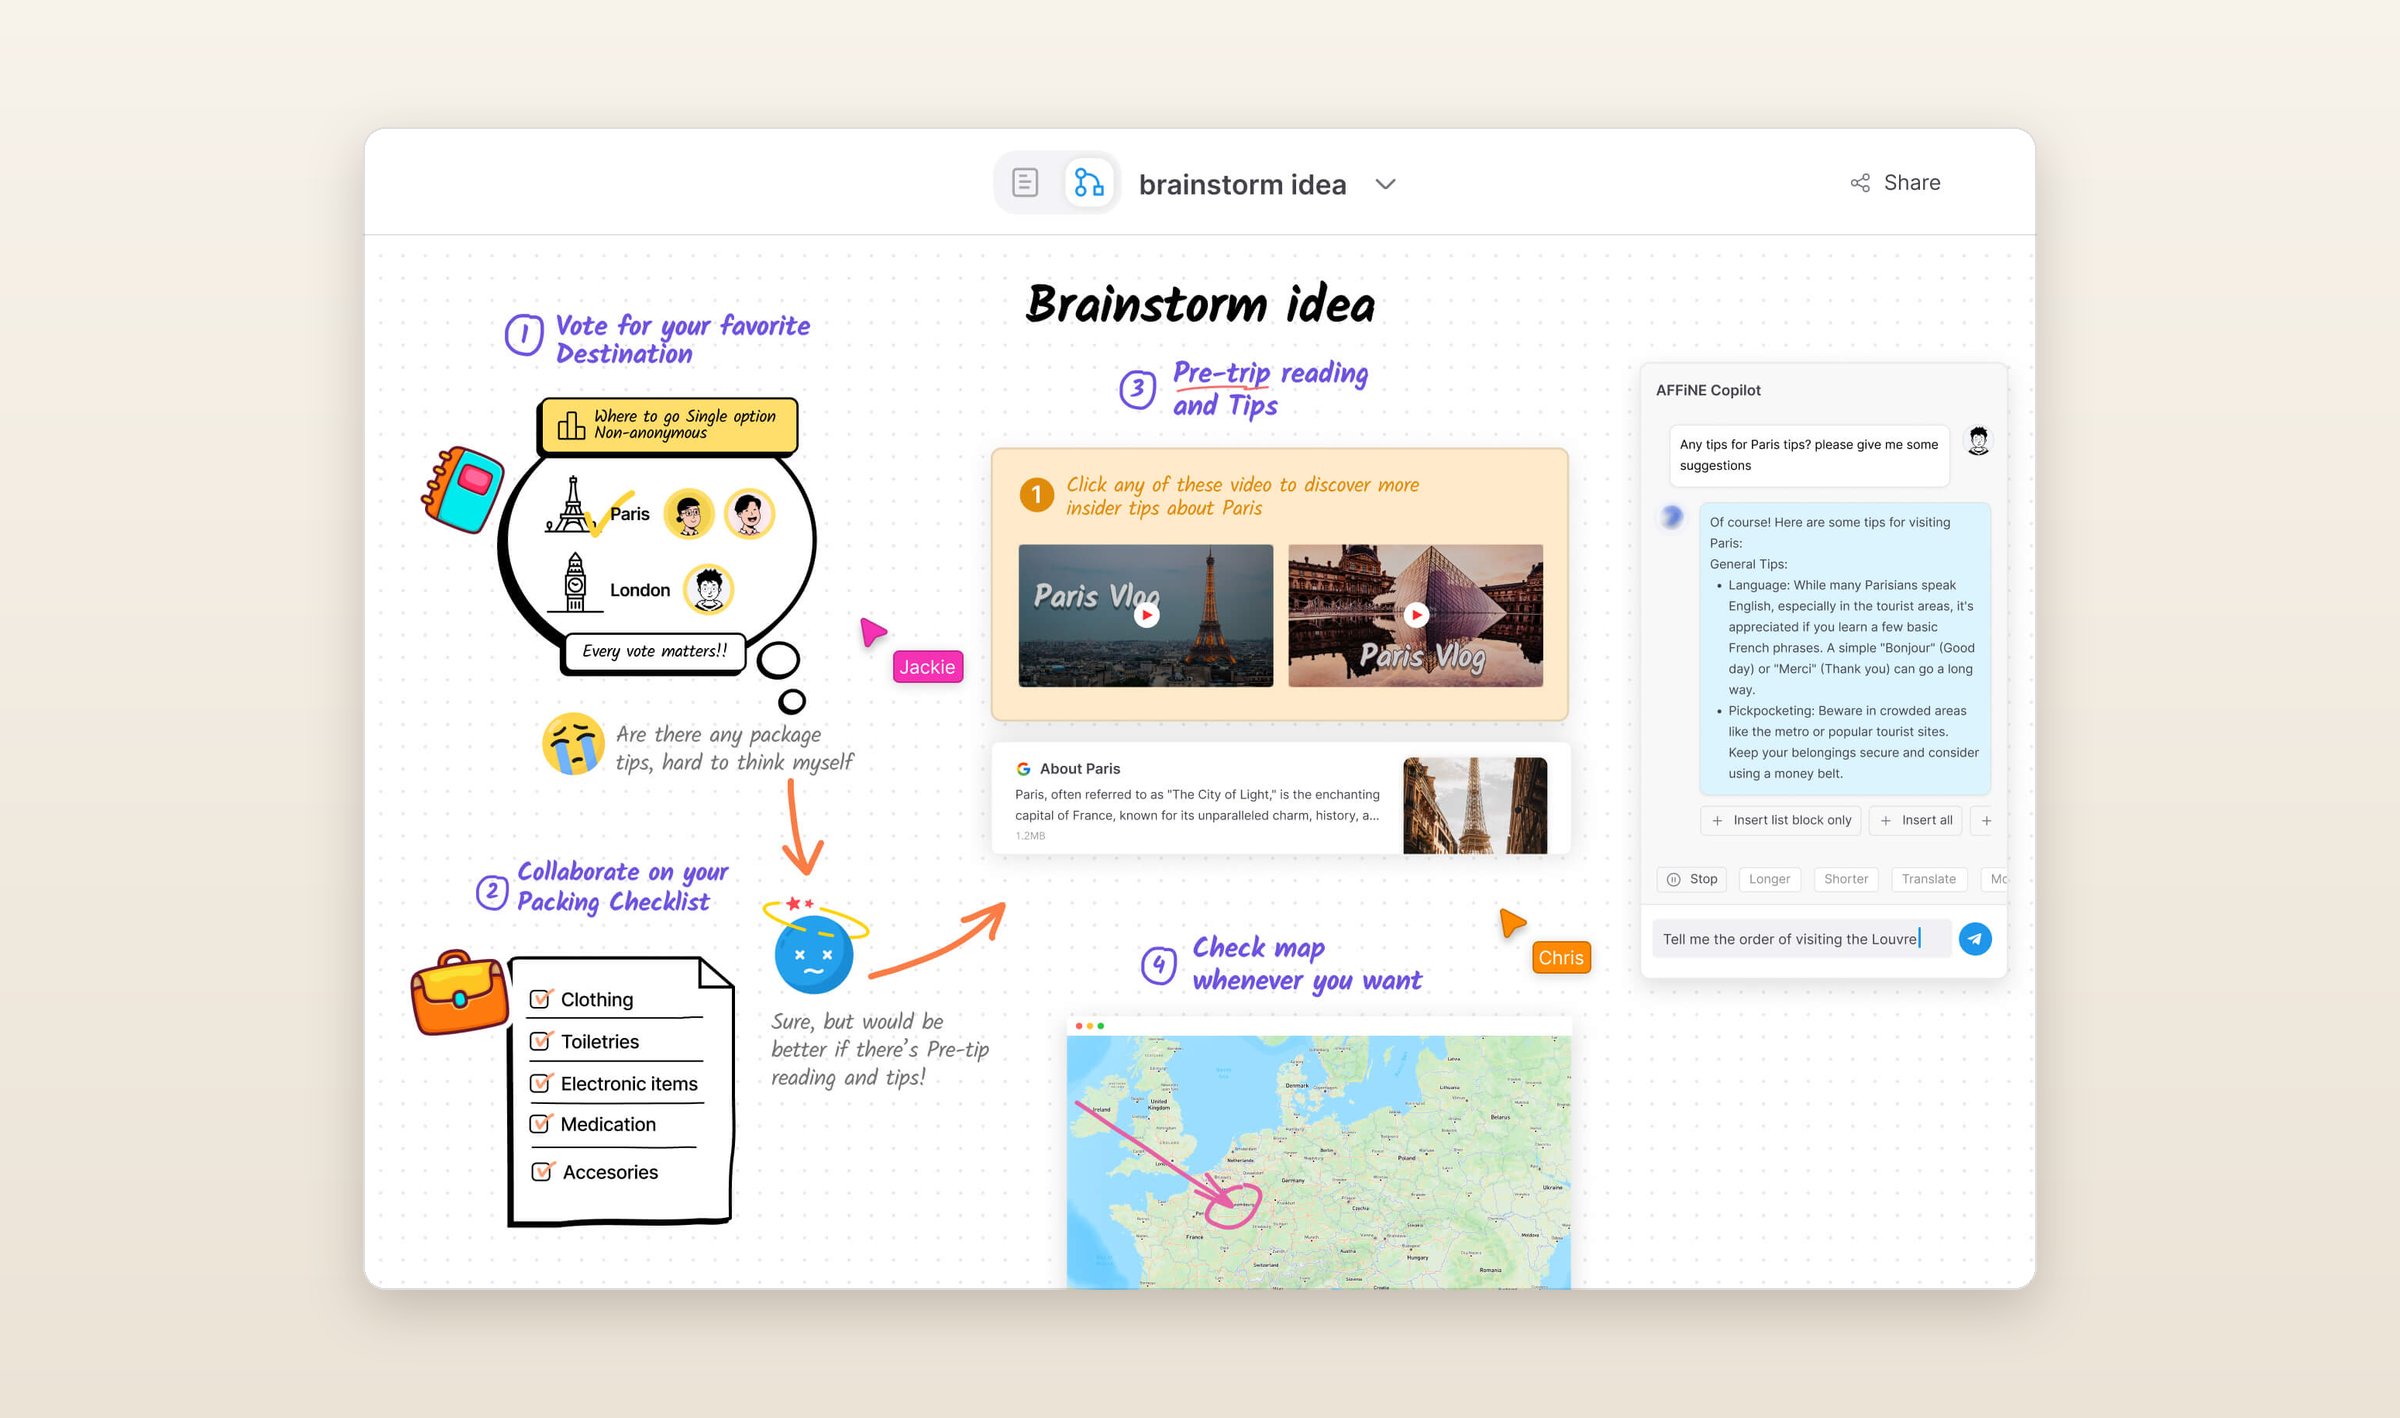
Task: Open the brainstorm idea title dropdown chevron
Action: click(x=1385, y=184)
